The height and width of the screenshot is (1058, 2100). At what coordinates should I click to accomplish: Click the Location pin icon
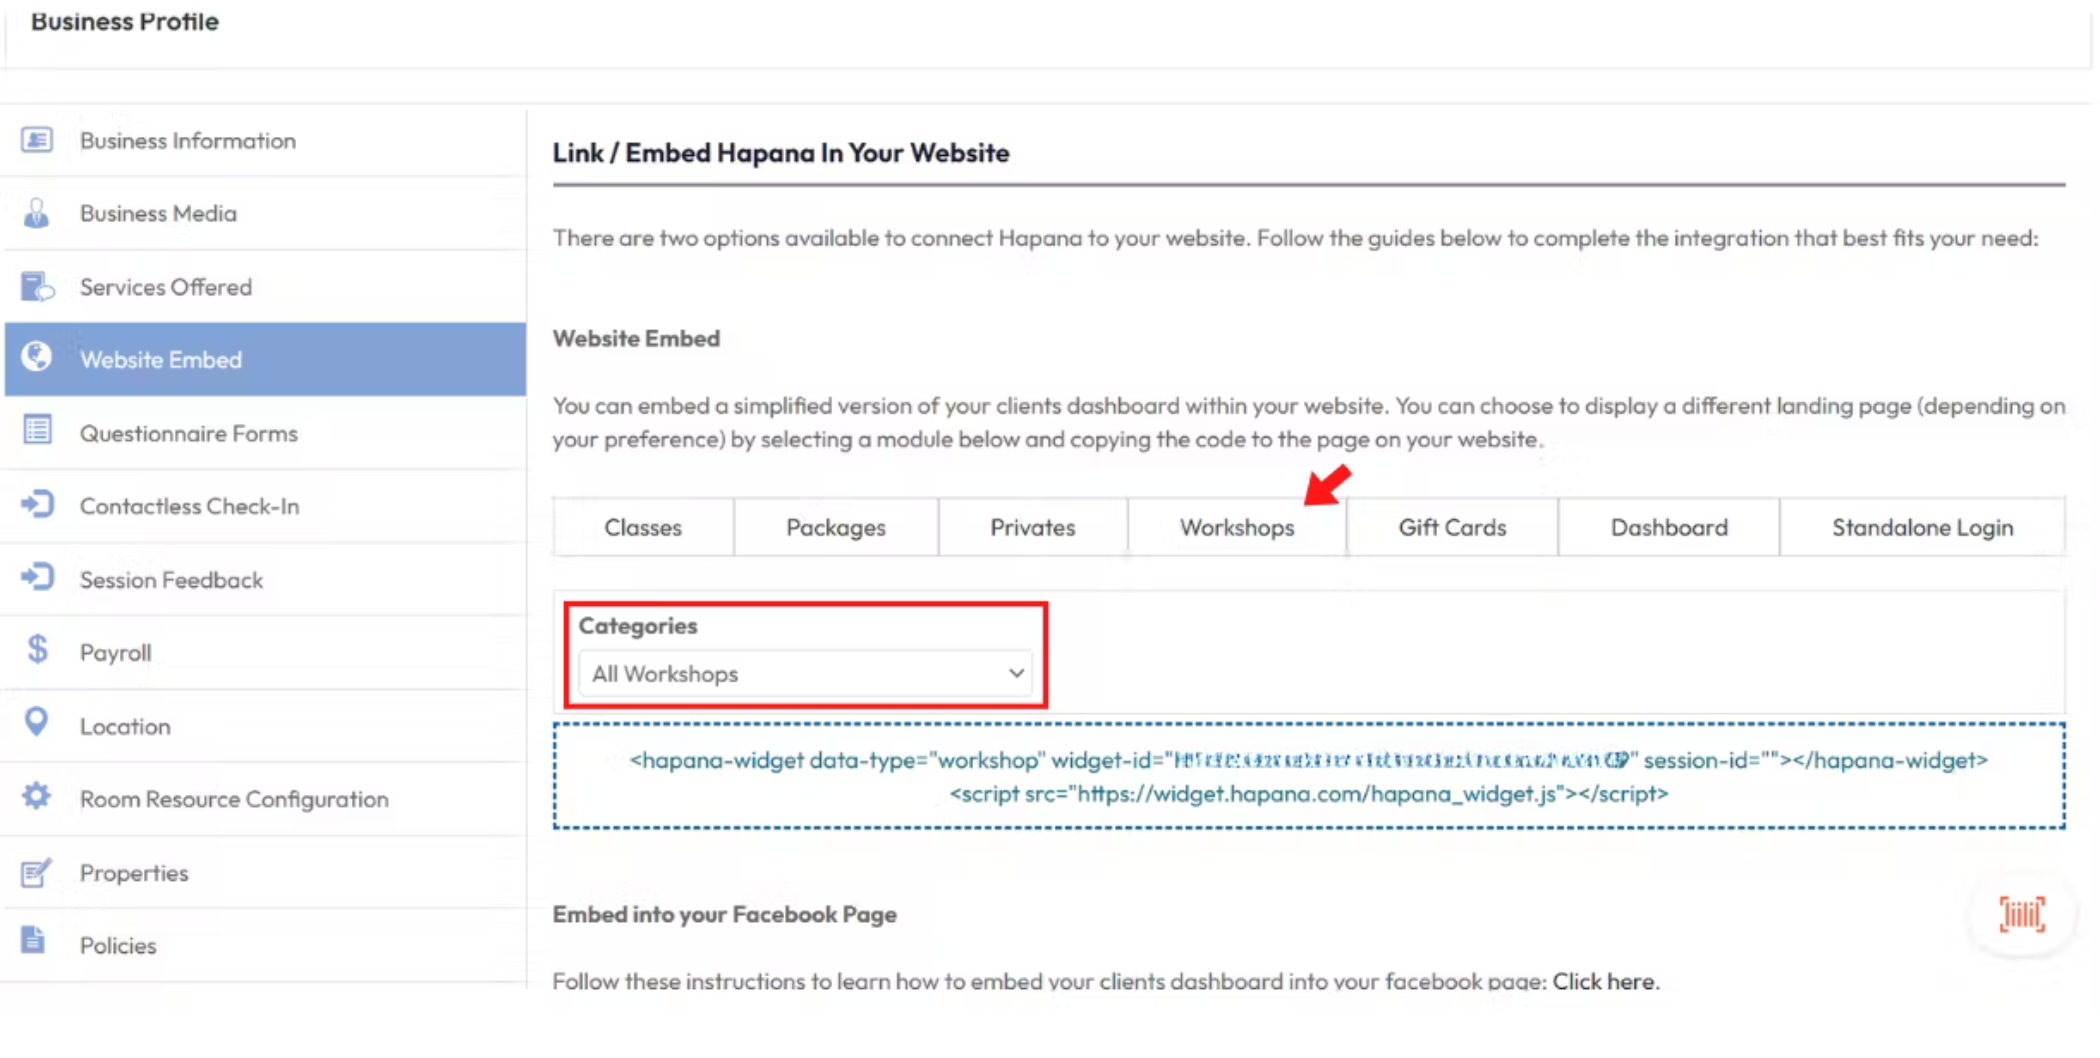(37, 723)
